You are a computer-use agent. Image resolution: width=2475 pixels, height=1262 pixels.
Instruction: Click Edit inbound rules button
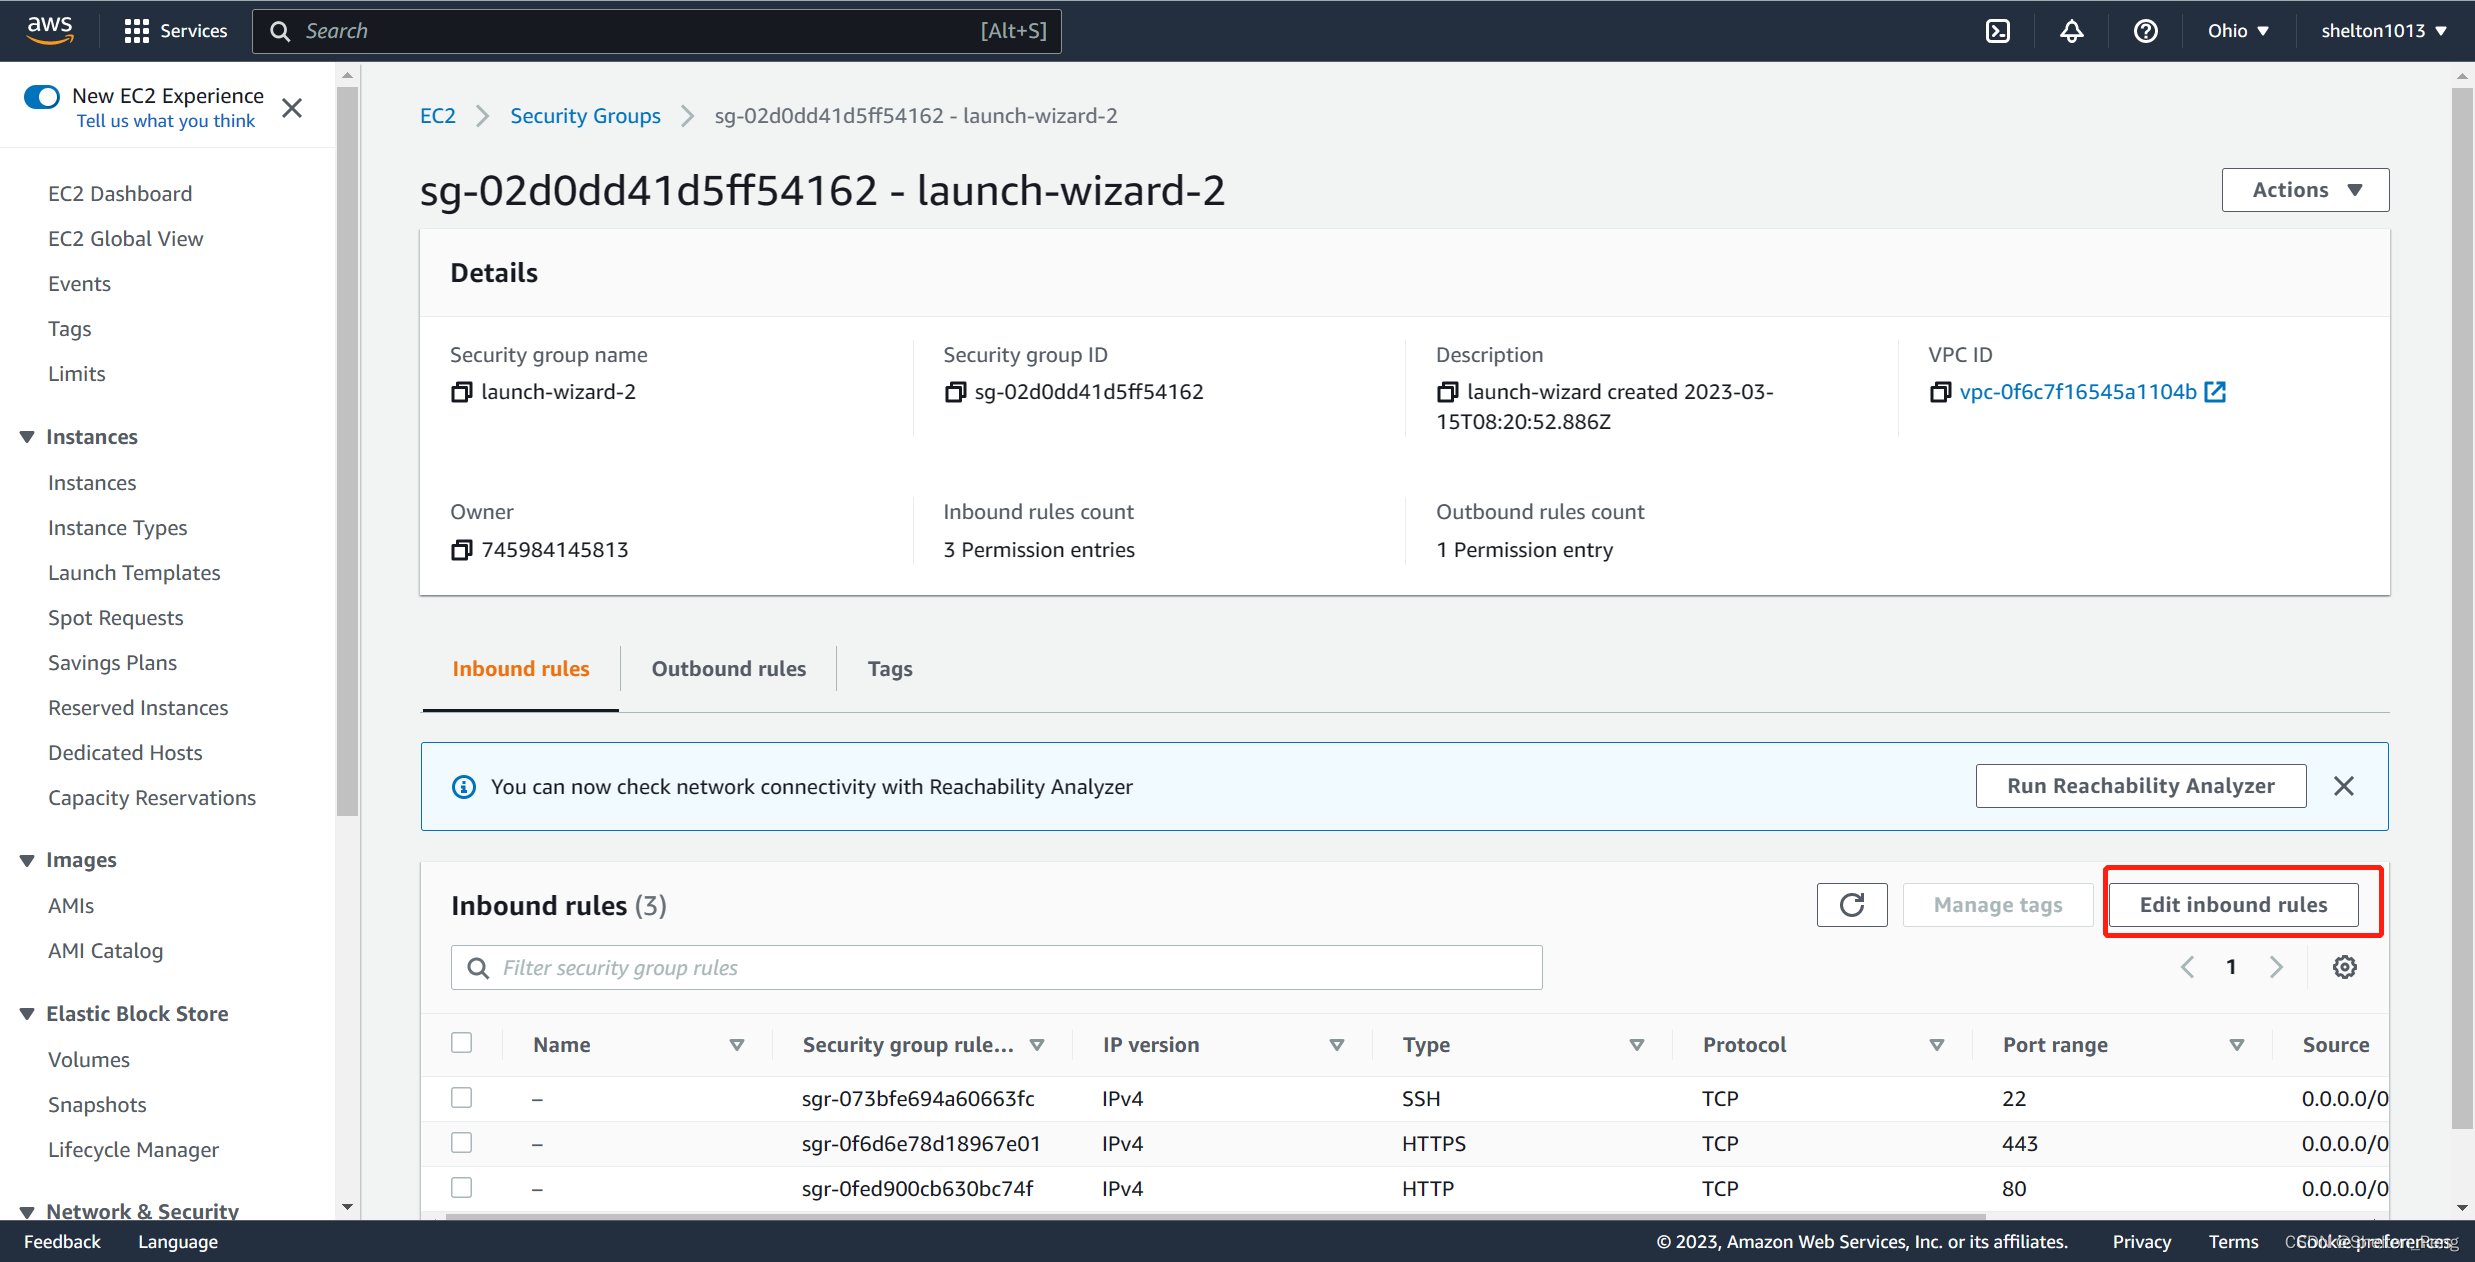(2233, 905)
